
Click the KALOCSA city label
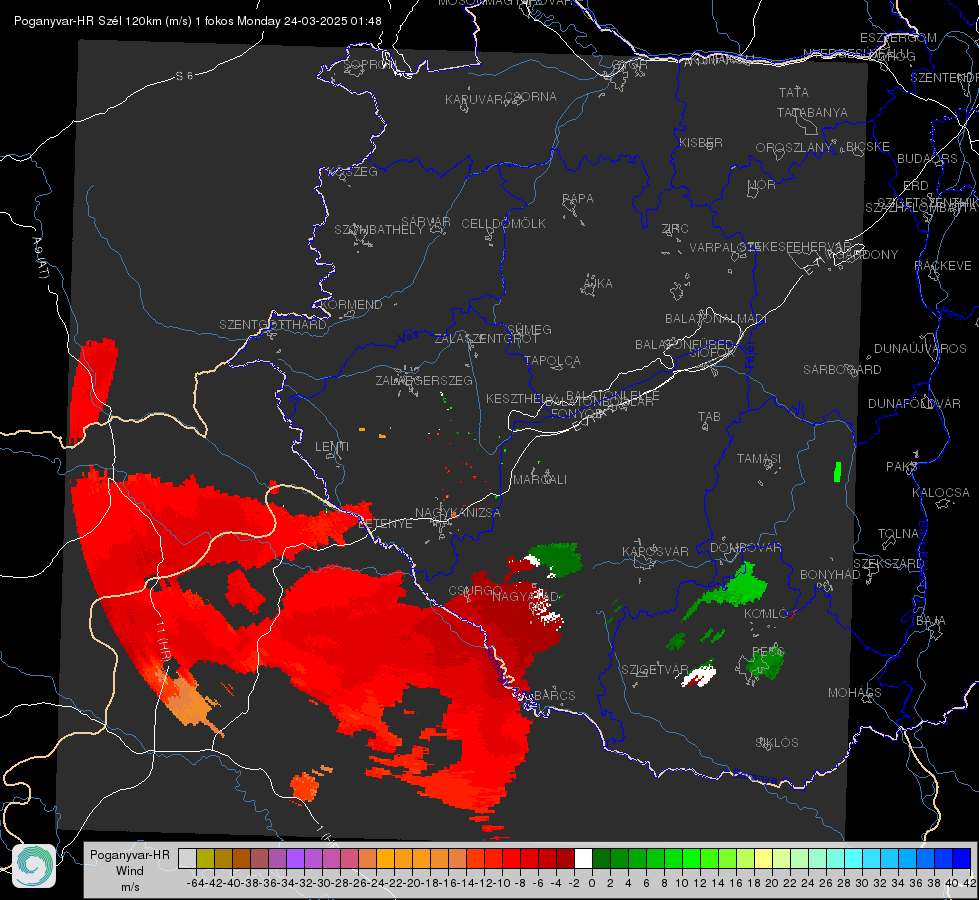click(941, 493)
